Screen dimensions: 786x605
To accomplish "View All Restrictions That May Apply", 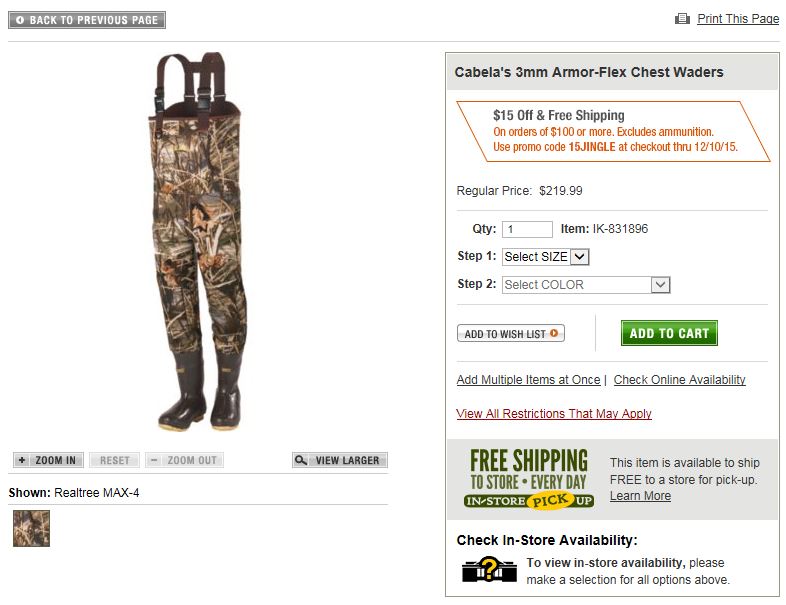I will [554, 414].
